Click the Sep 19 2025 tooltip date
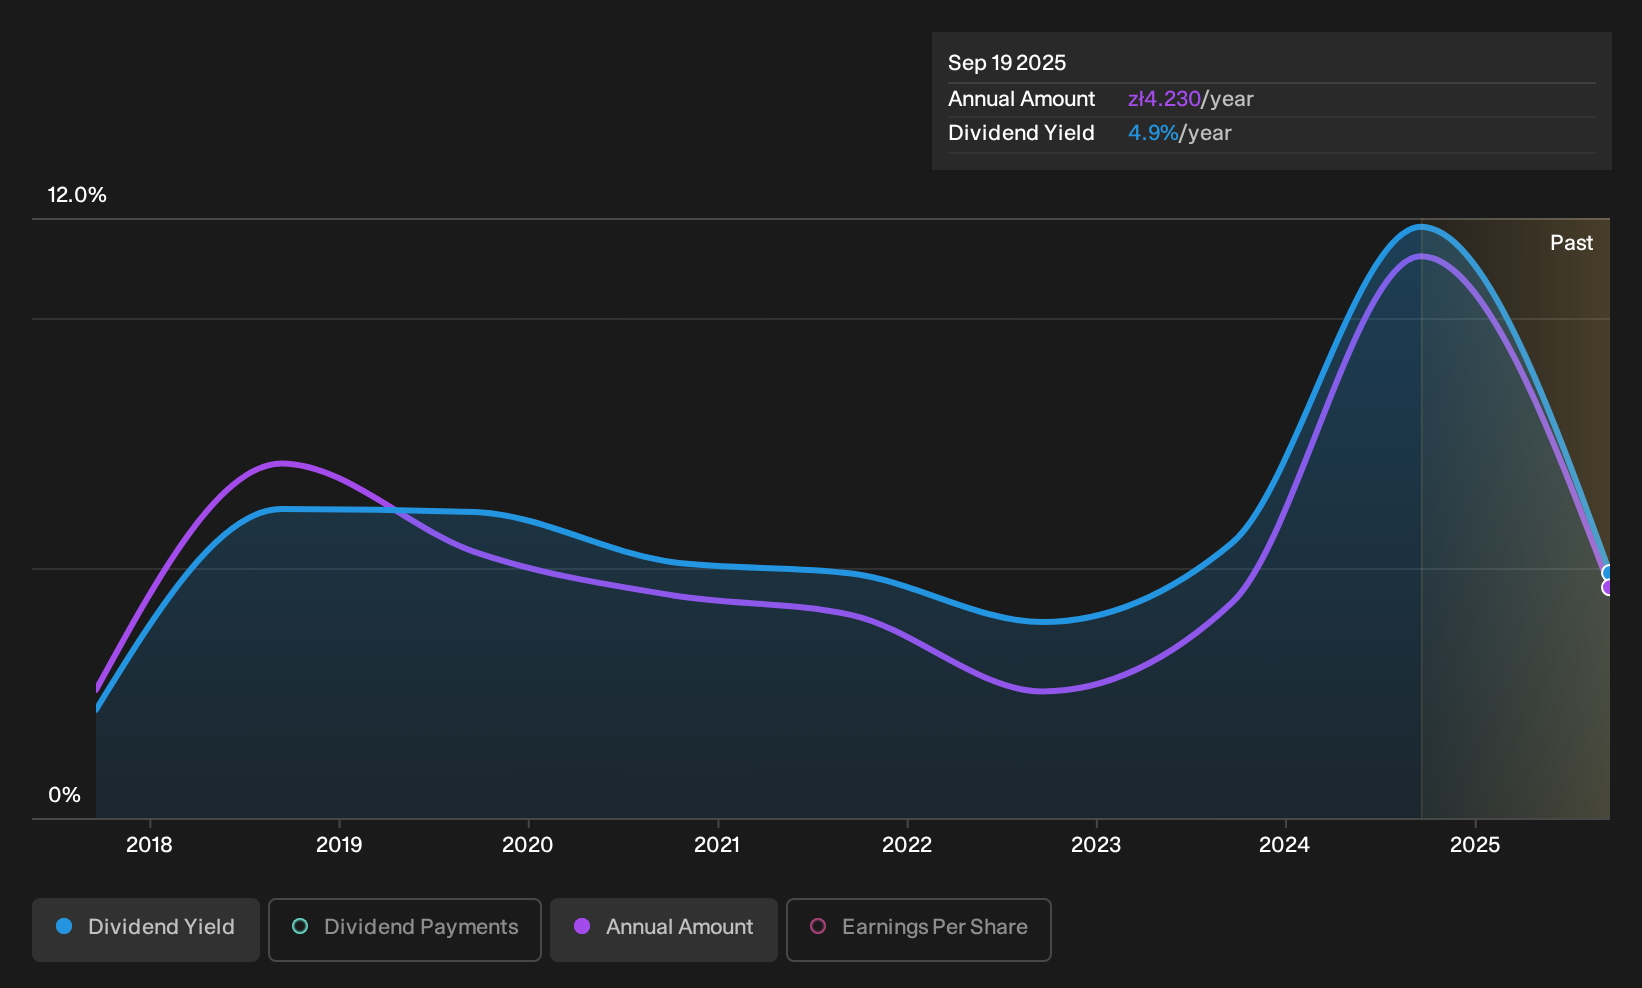 point(1007,63)
